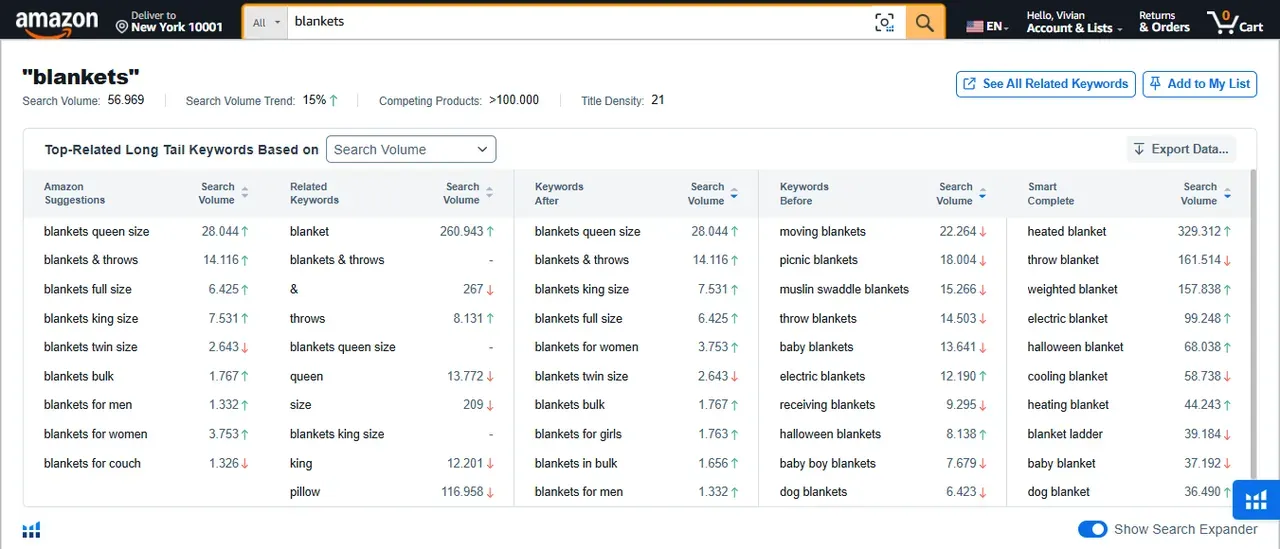
Task: Sort the Related Keywords Search Volume column
Action: pos(490,193)
